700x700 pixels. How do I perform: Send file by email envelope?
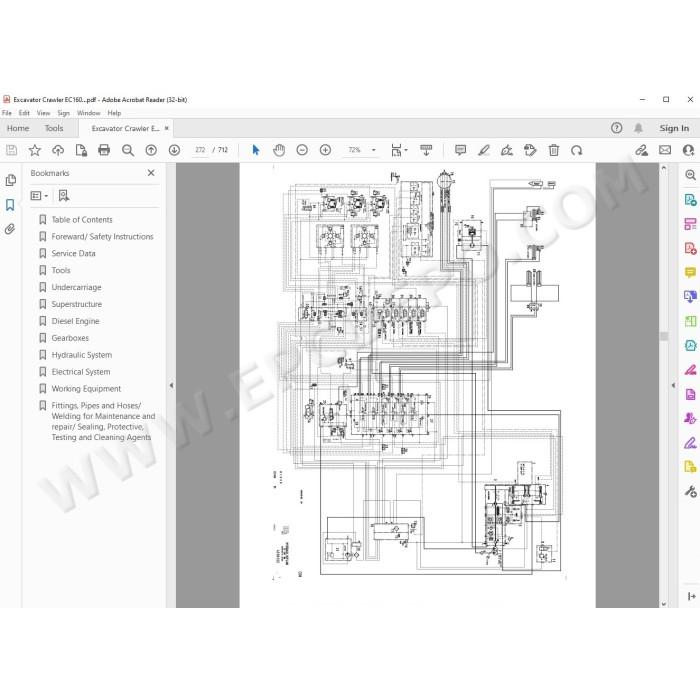coord(665,150)
